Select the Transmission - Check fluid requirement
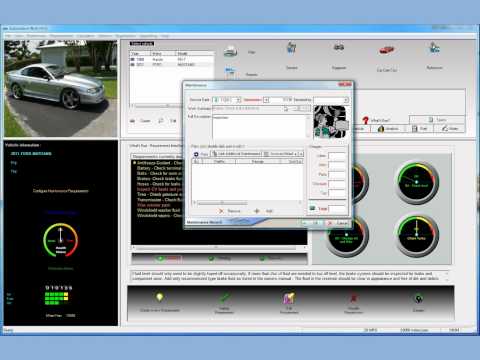 (159, 200)
